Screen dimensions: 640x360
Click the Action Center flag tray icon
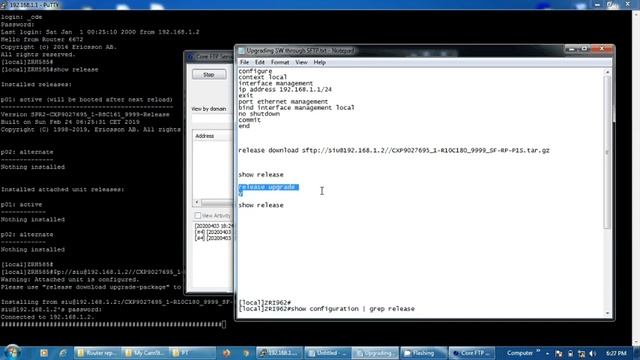[559, 353]
